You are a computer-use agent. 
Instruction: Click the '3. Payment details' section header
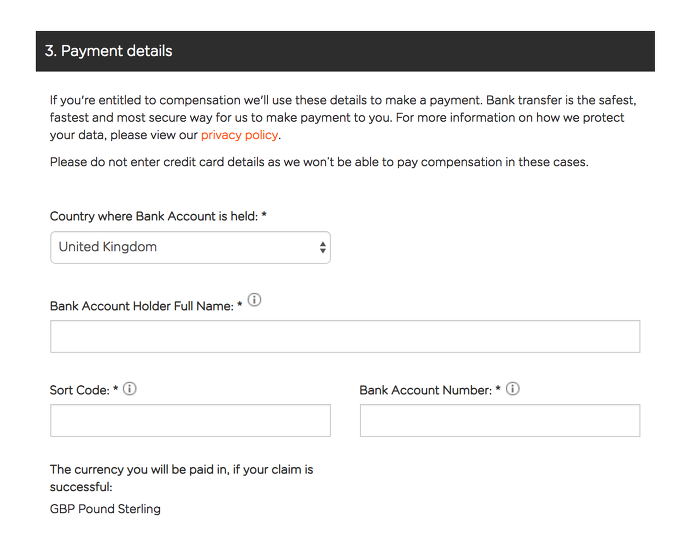pos(345,51)
